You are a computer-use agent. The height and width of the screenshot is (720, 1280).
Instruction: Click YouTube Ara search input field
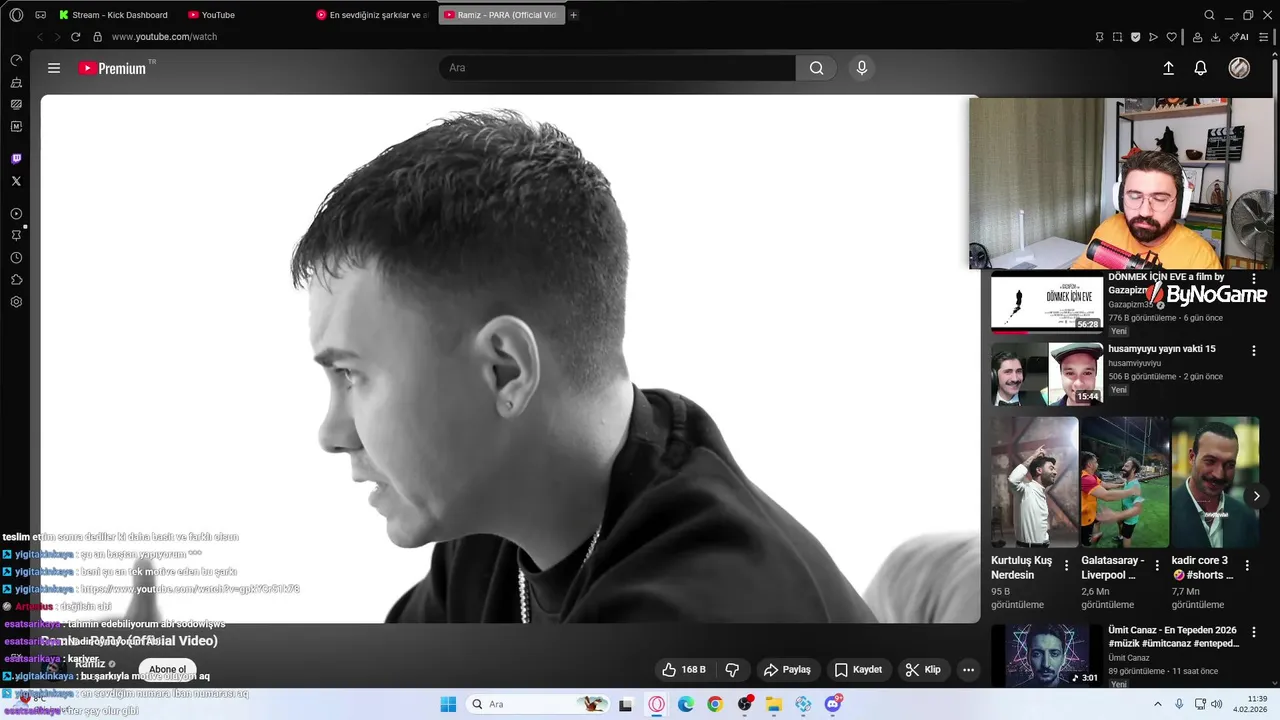617,68
